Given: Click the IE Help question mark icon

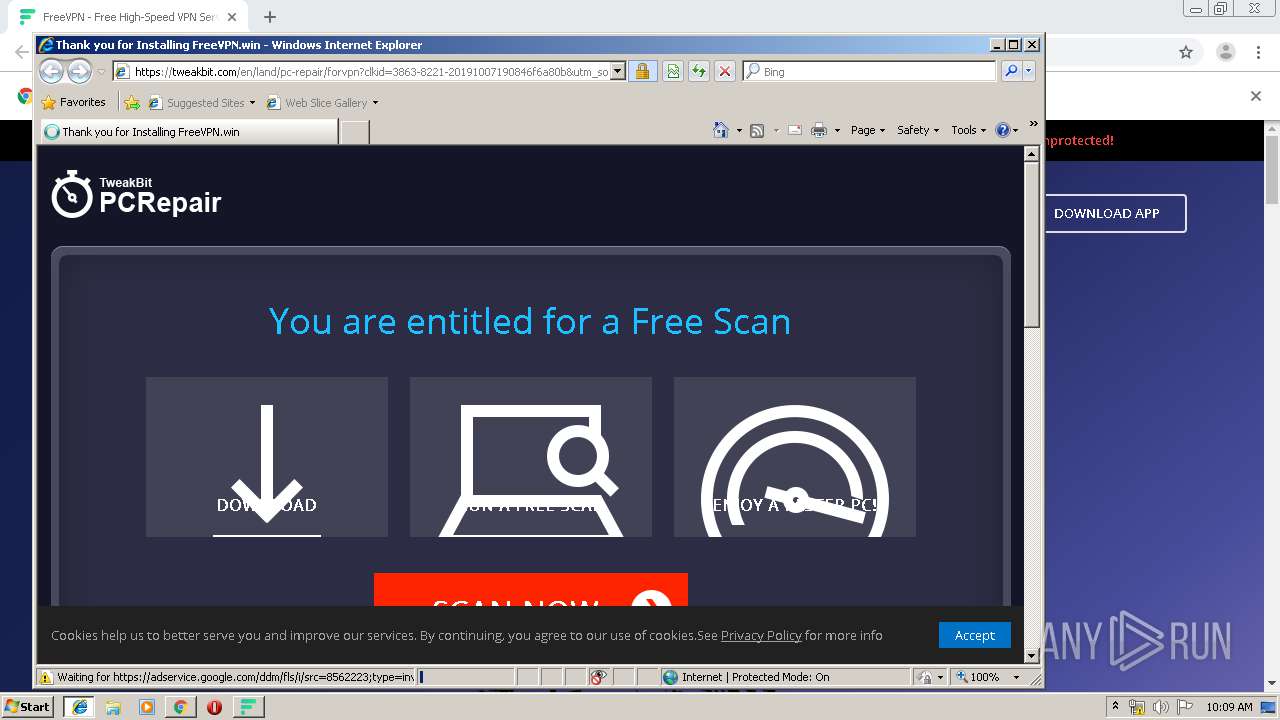Looking at the screenshot, I should click(x=1003, y=130).
